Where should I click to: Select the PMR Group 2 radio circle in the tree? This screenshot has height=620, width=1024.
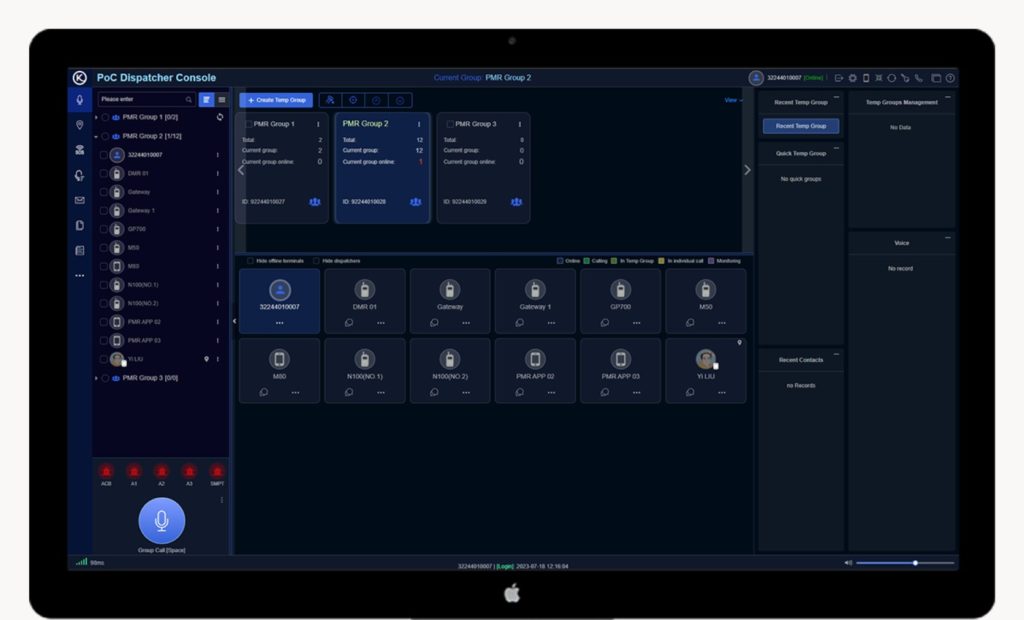coord(105,136)
